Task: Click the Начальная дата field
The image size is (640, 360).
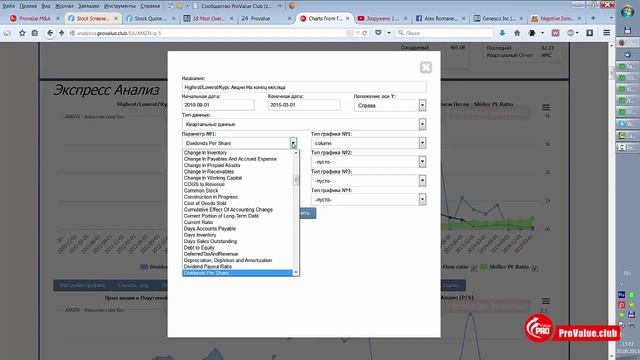Action: coord(218,105)
